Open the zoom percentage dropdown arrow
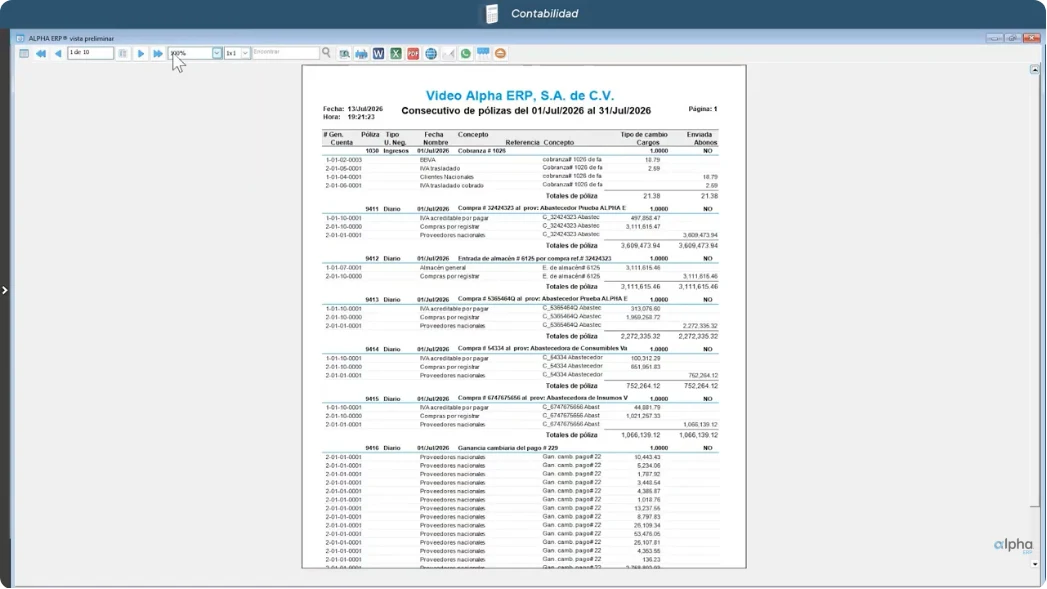The height and width of the screenshot is (589, 1047). point(217,53)
